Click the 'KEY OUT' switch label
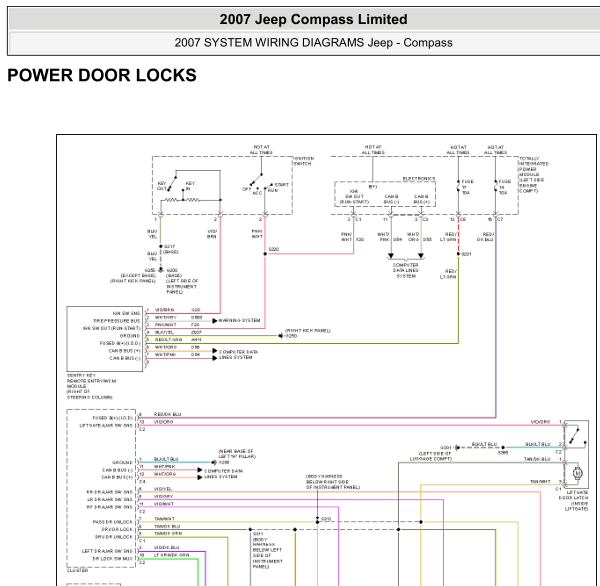This screenshot has height=586, width=600. click(162, 186)
